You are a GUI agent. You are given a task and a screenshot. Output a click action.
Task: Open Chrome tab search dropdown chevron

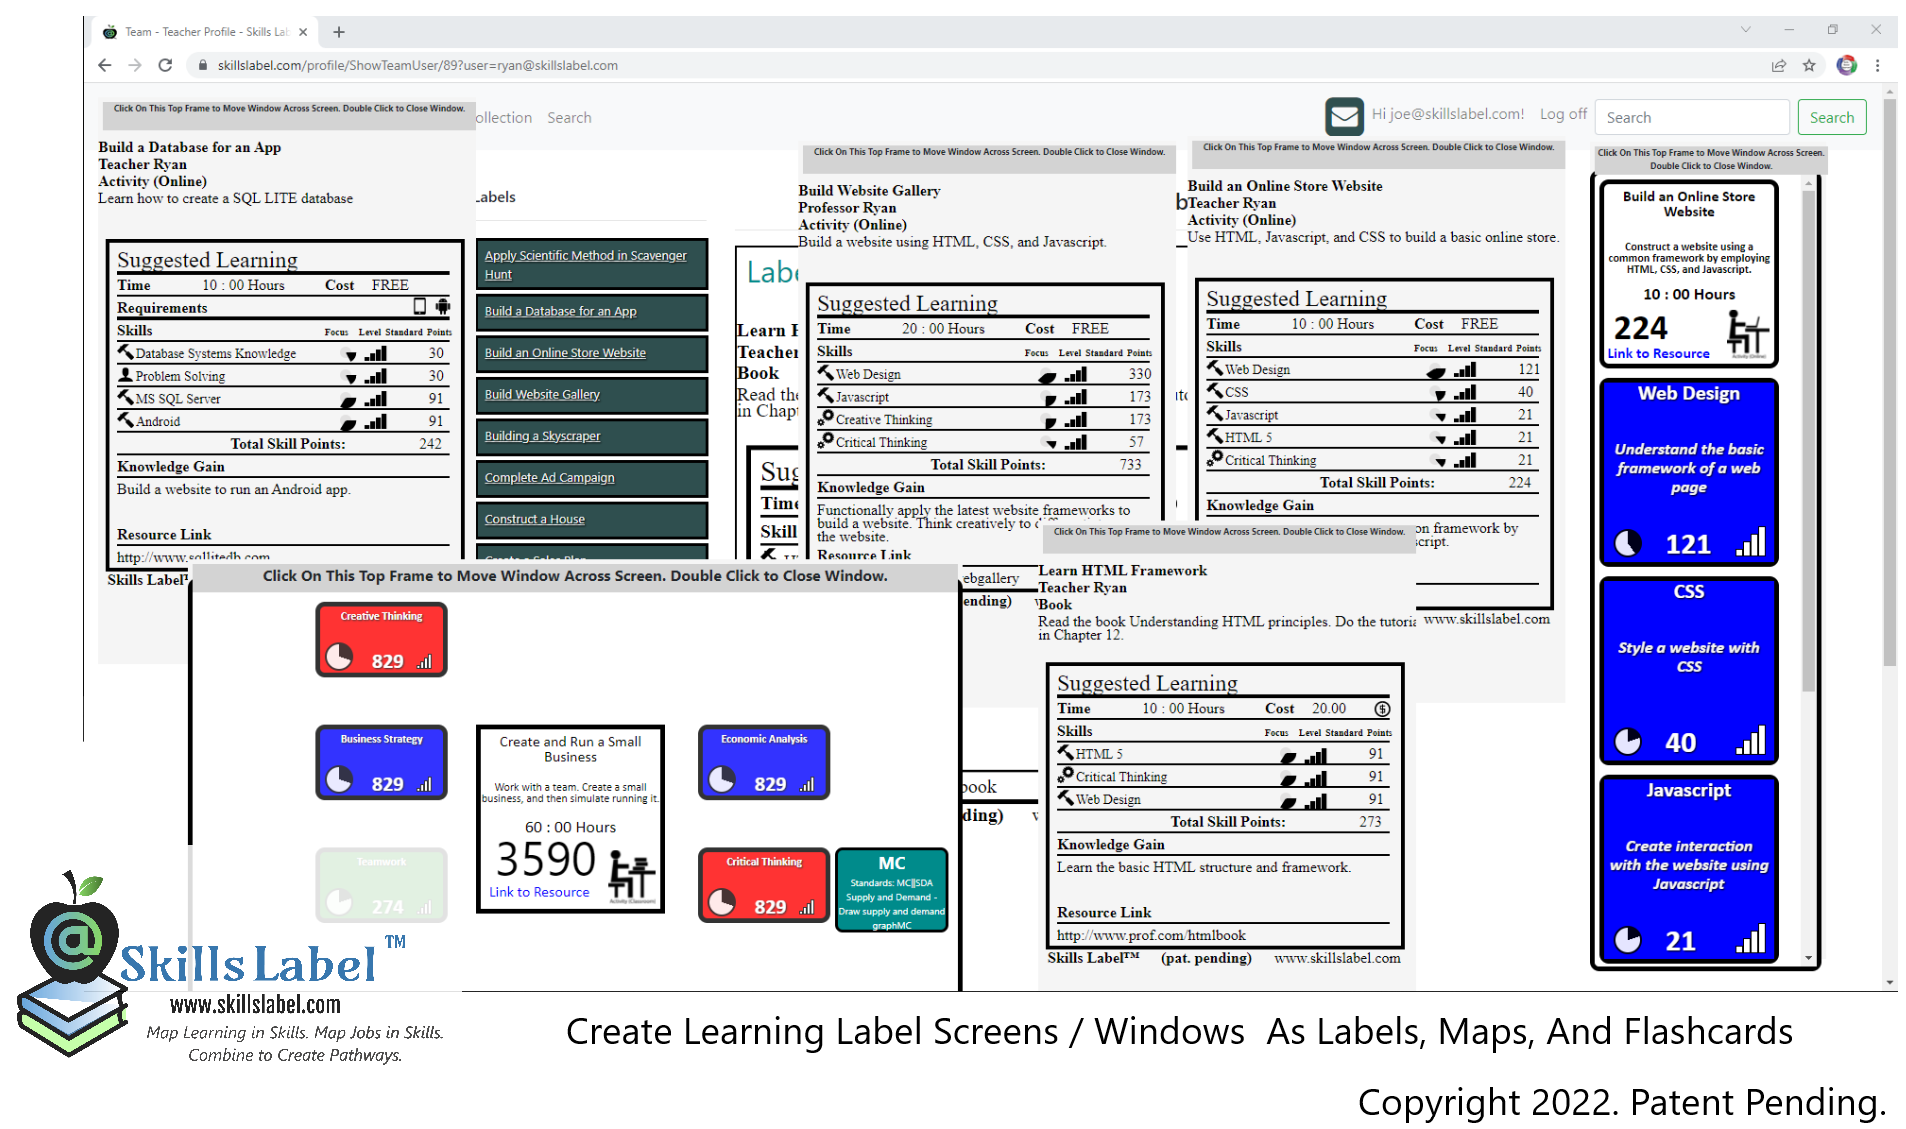coord(1745,30)
